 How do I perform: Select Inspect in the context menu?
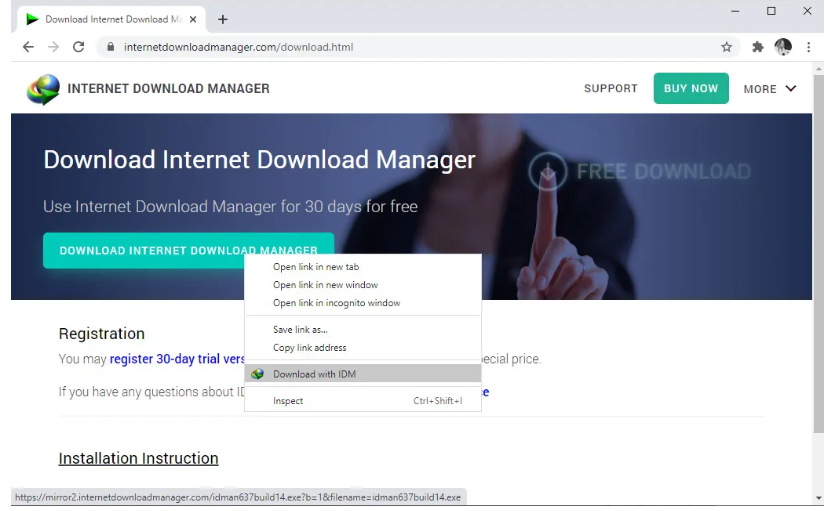[x=363, y=400]
